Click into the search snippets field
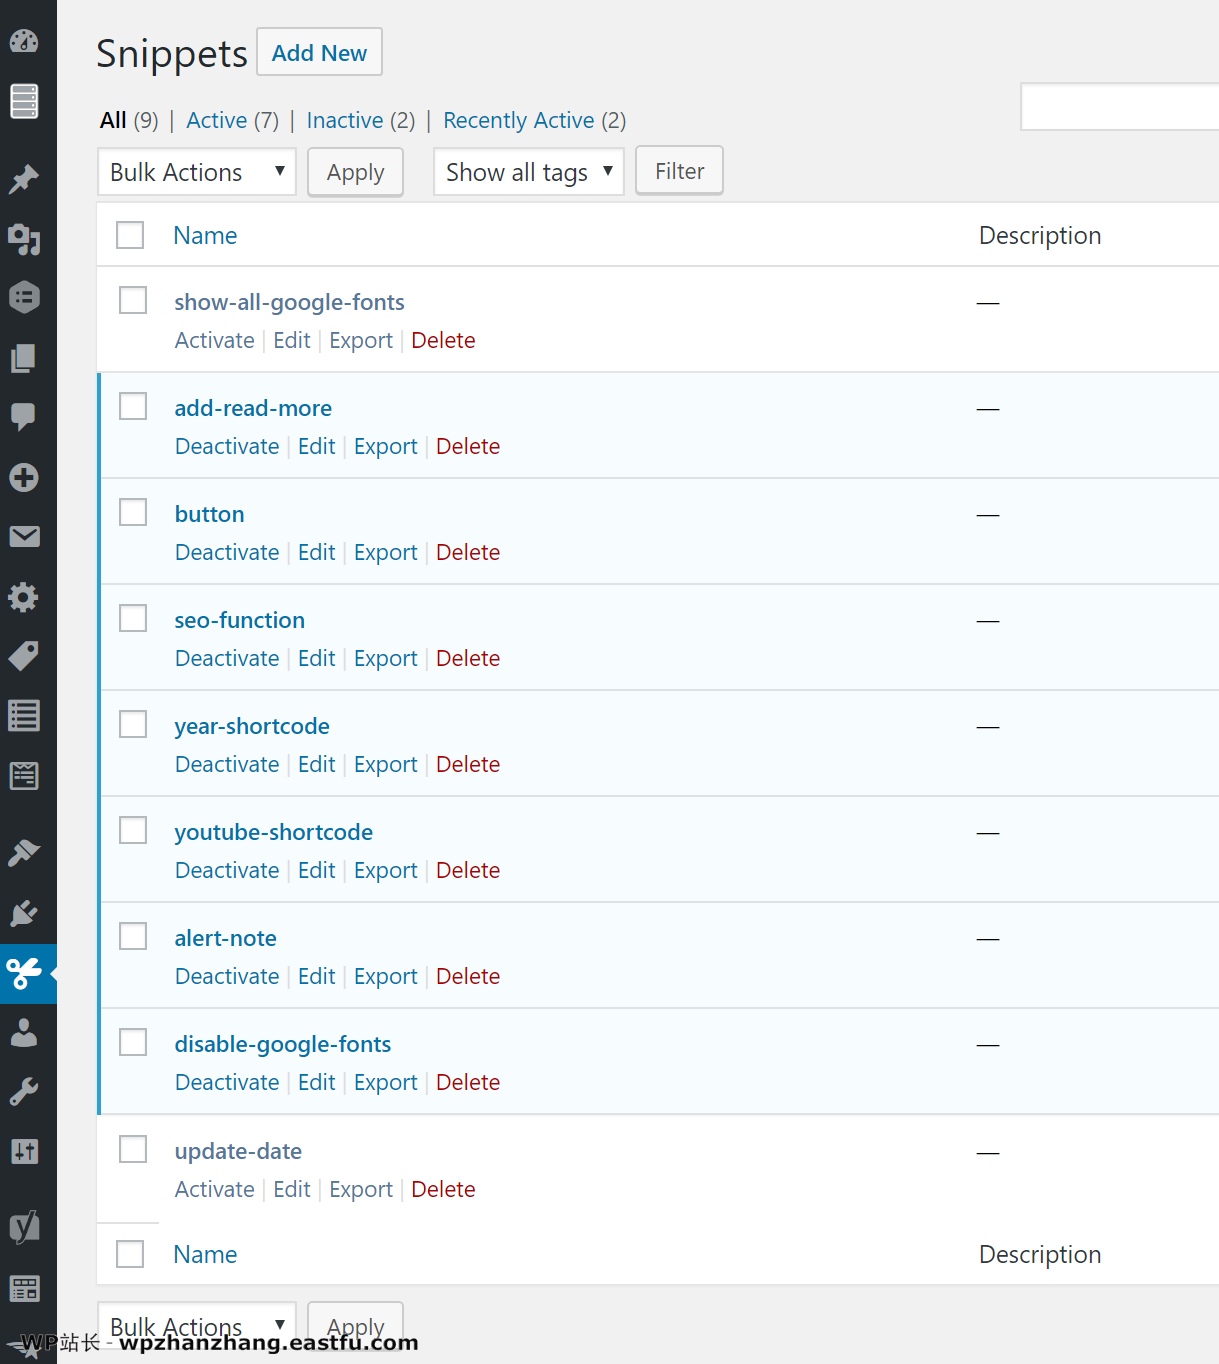 click(x=1120, y=106)
